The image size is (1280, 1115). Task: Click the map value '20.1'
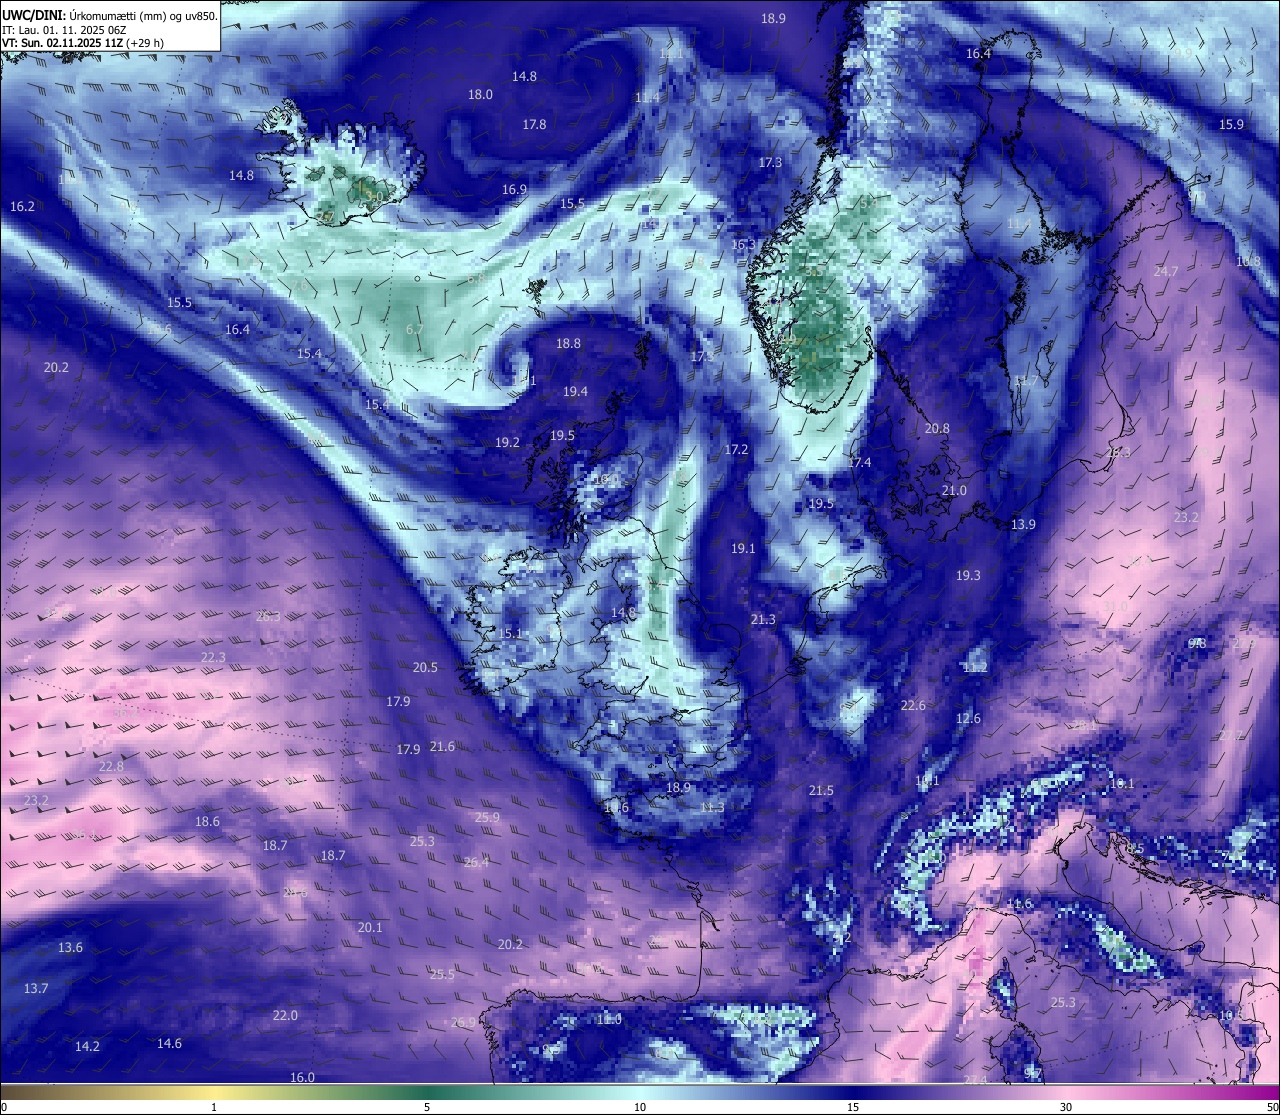coord(370,927)
